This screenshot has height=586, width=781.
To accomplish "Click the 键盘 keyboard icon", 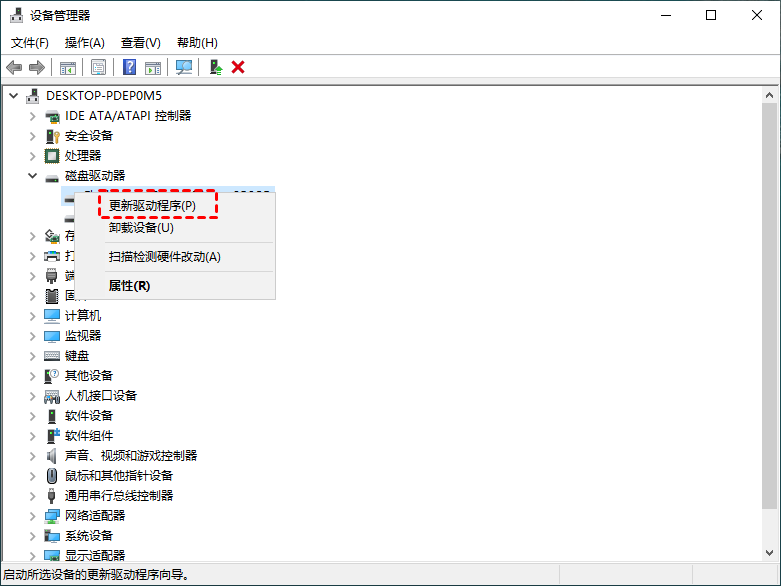I will coord(52,356).
